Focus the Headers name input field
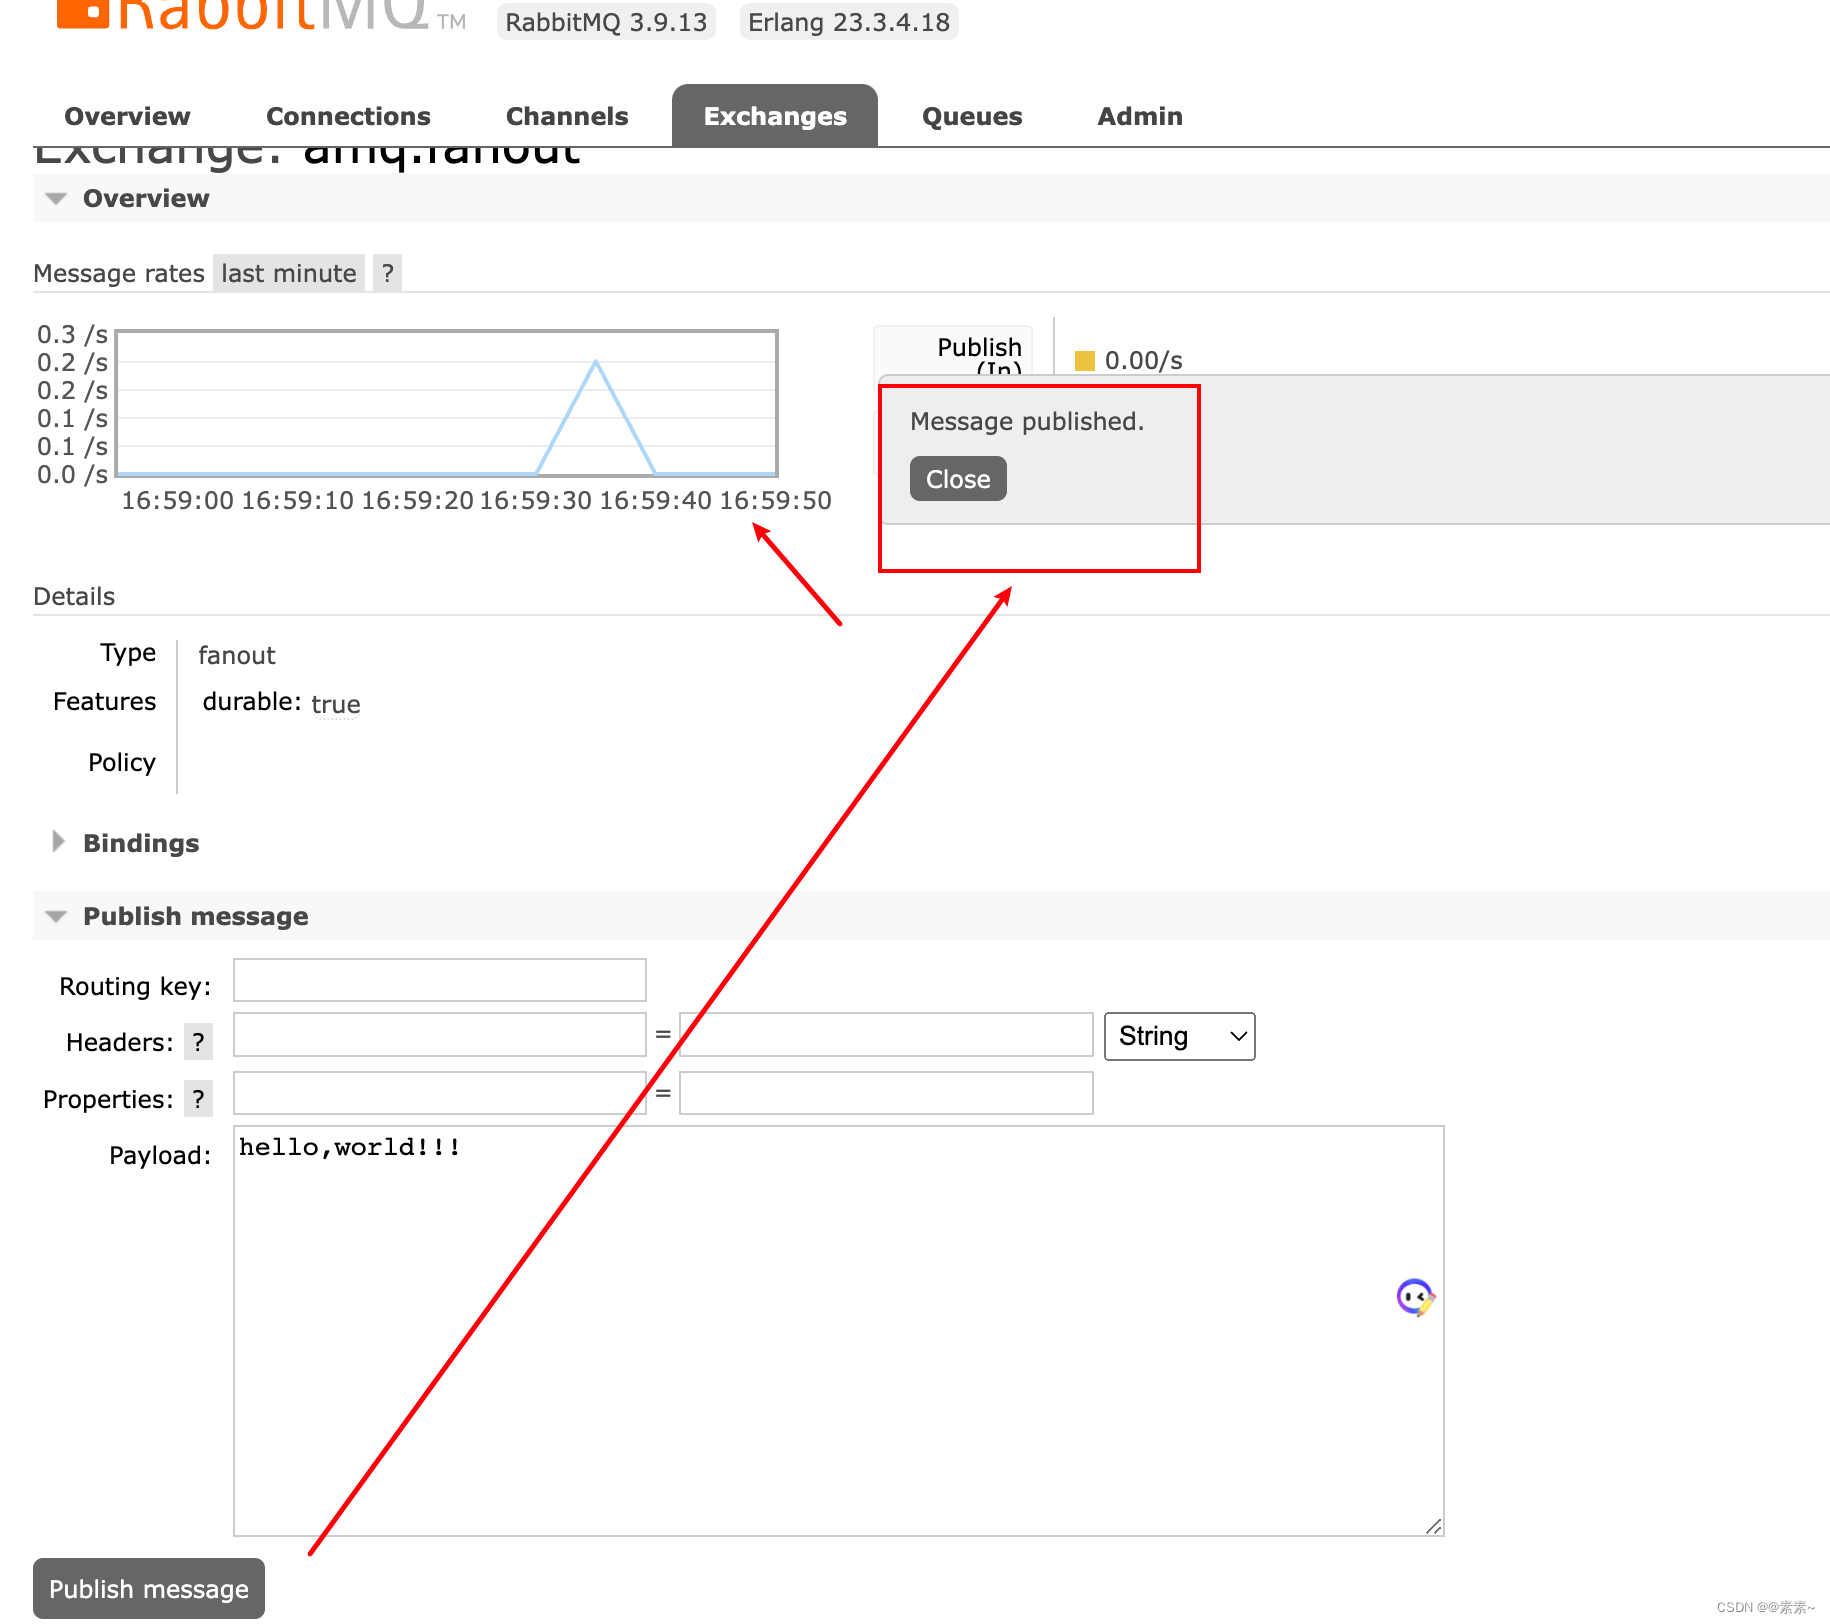Image resolution: width=1830 pixels, height=1624 pixels. tap(440, 1035)
